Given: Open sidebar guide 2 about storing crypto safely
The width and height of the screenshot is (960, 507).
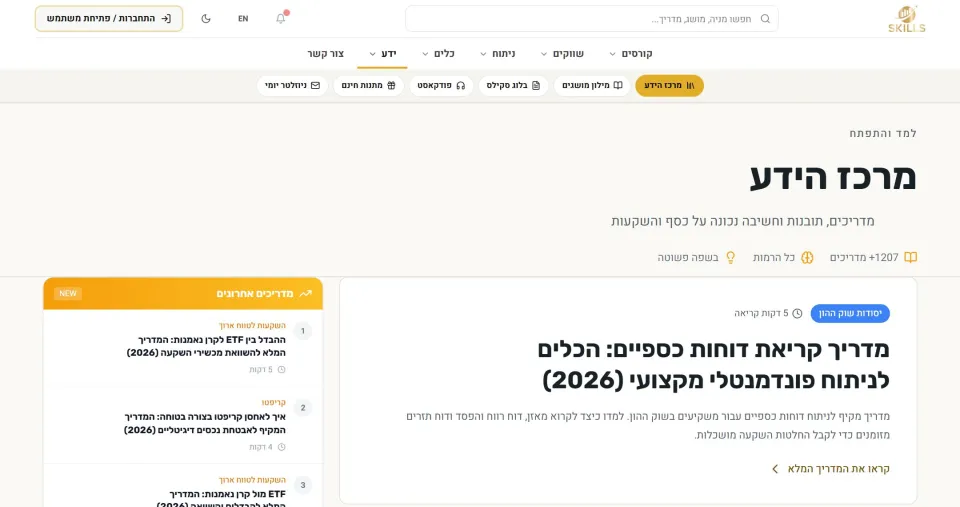Looking at the screenshot, I should point(204,424).
